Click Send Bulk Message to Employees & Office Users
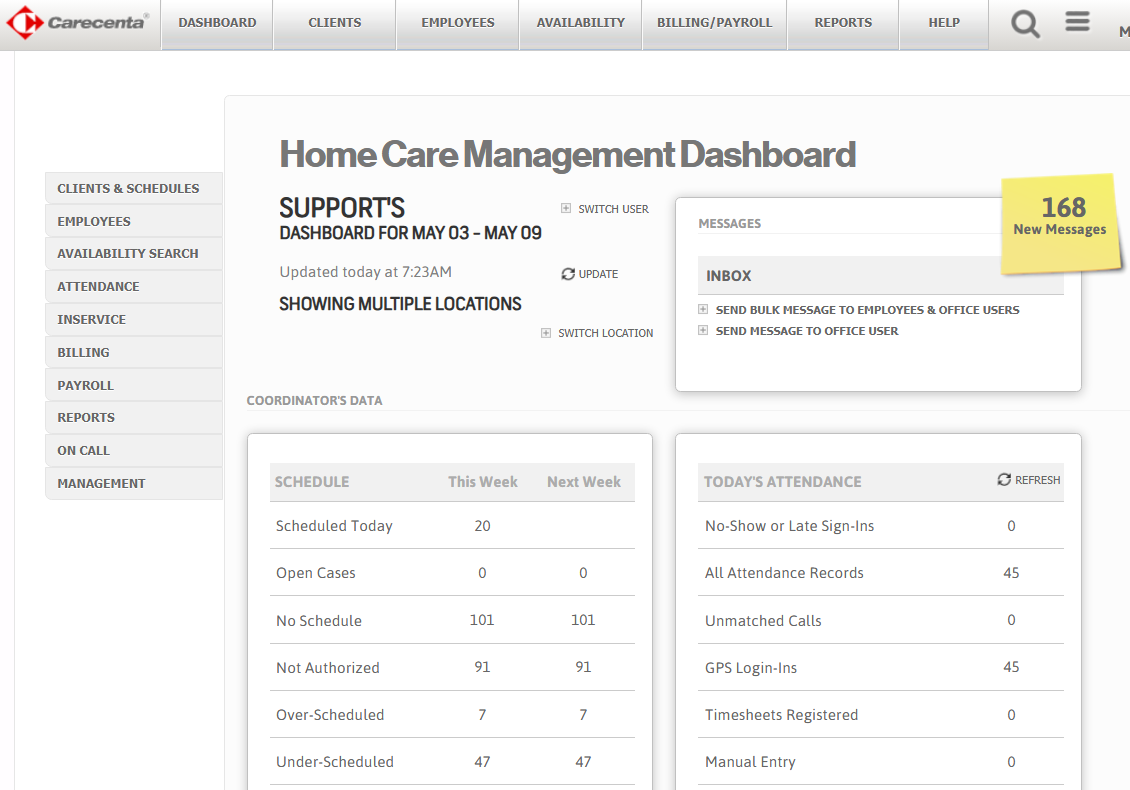Viewport: 1130px width, 790px height. [x=867, y=310]
